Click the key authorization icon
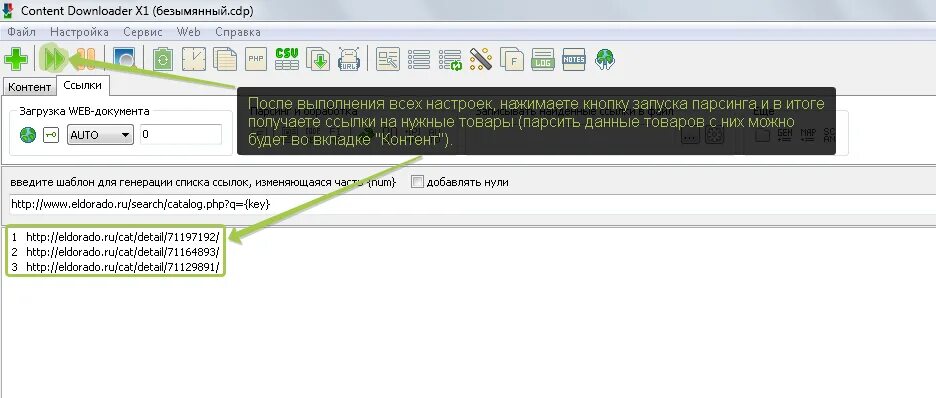Viewport: 936px width, 398px height. 51,135
